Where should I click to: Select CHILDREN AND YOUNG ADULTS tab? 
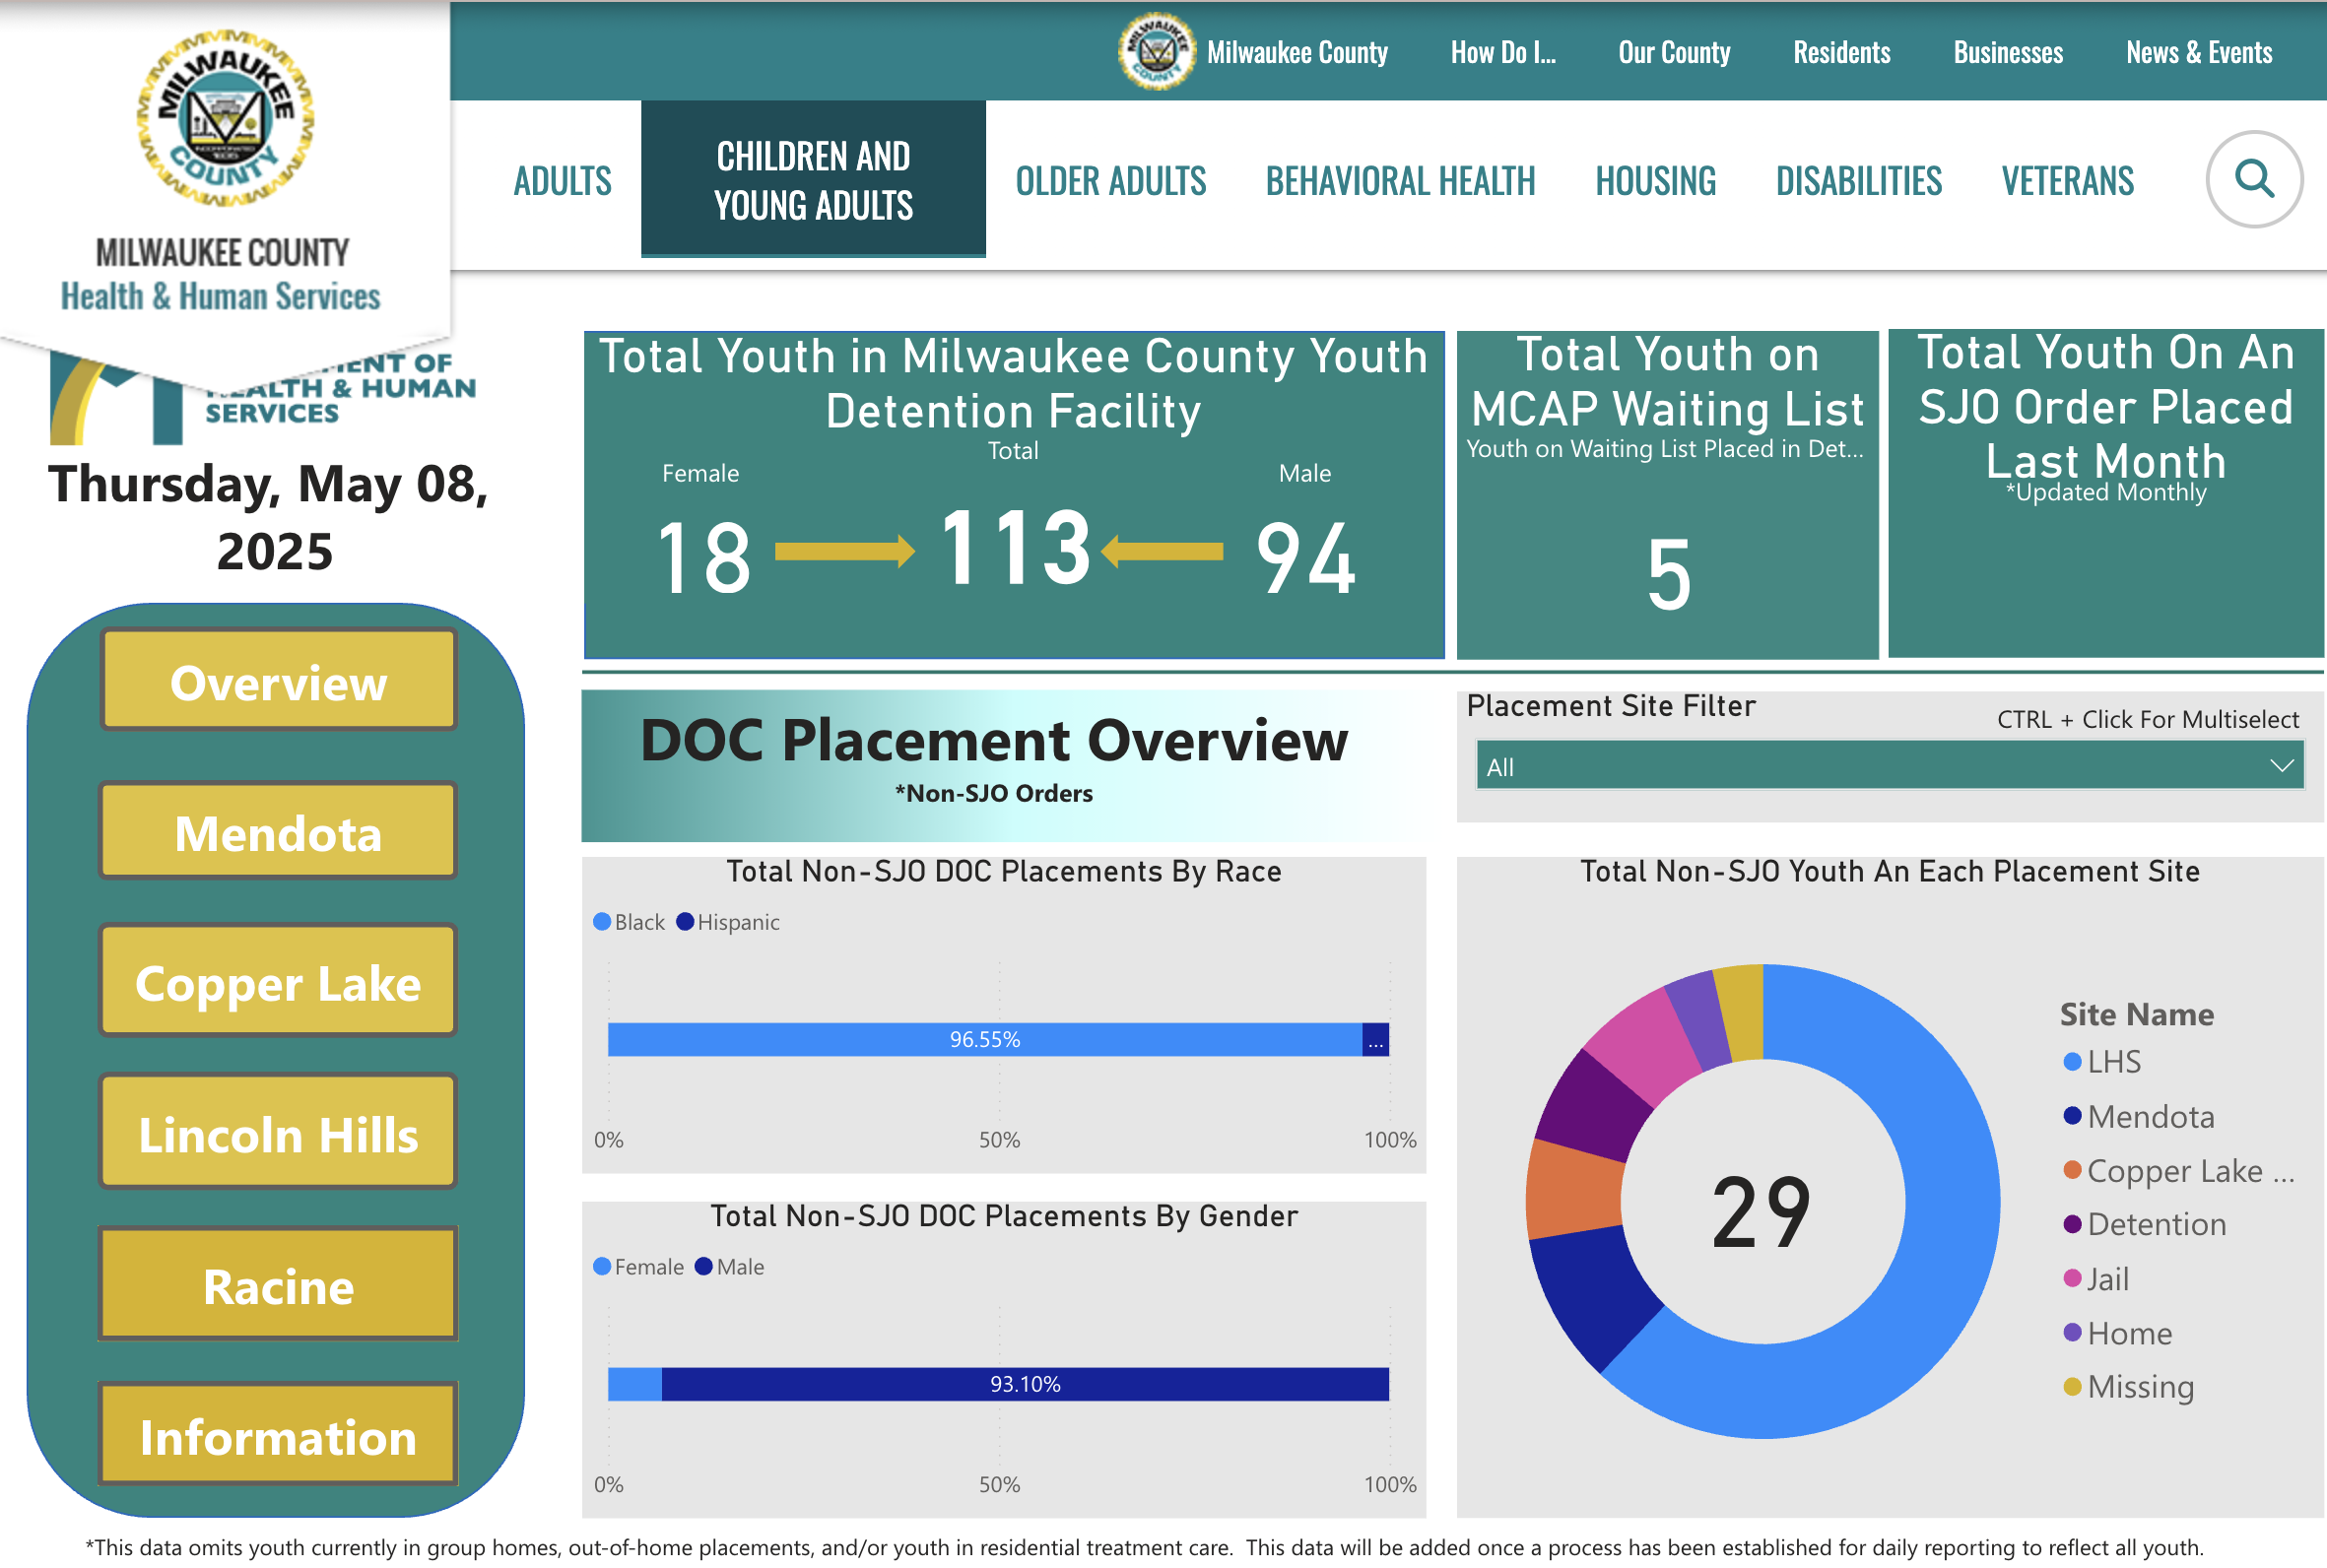[x=813, y=180]
